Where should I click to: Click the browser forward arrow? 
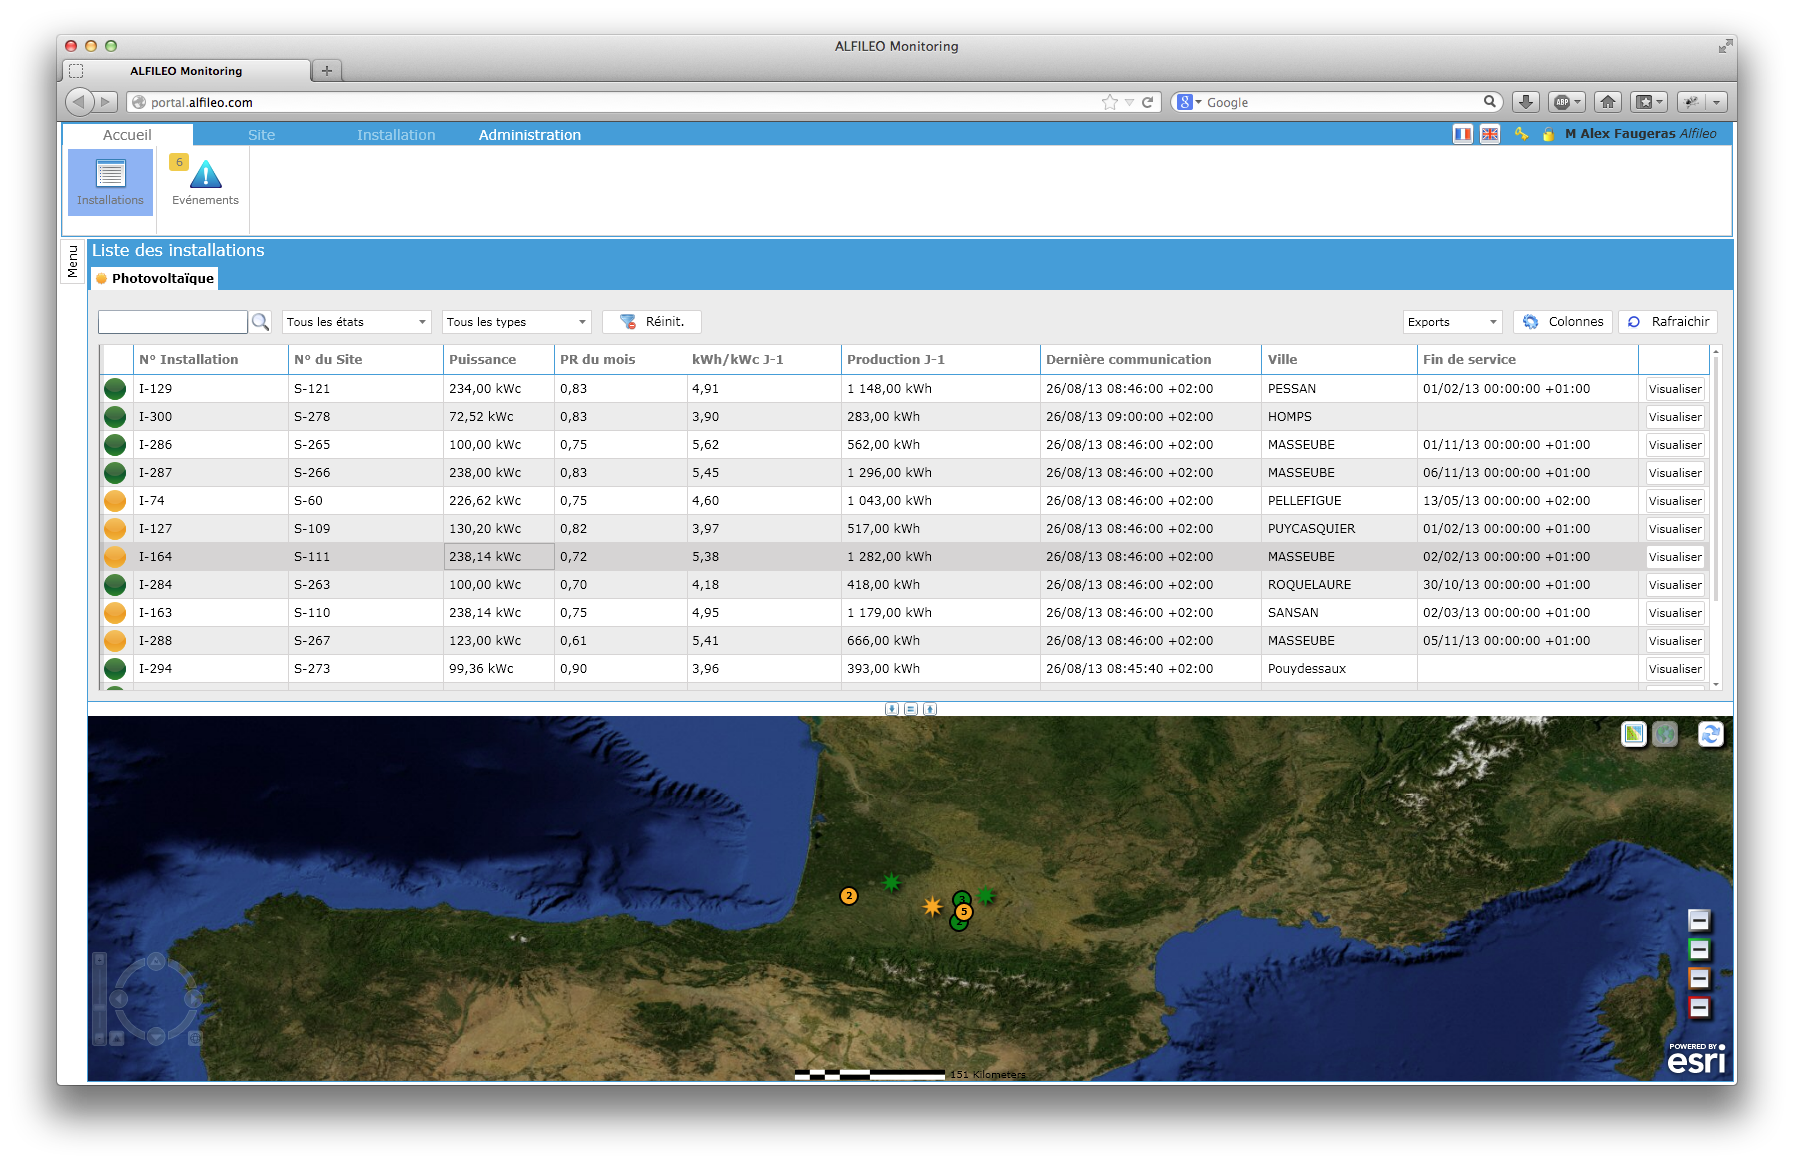pos(106,102)
